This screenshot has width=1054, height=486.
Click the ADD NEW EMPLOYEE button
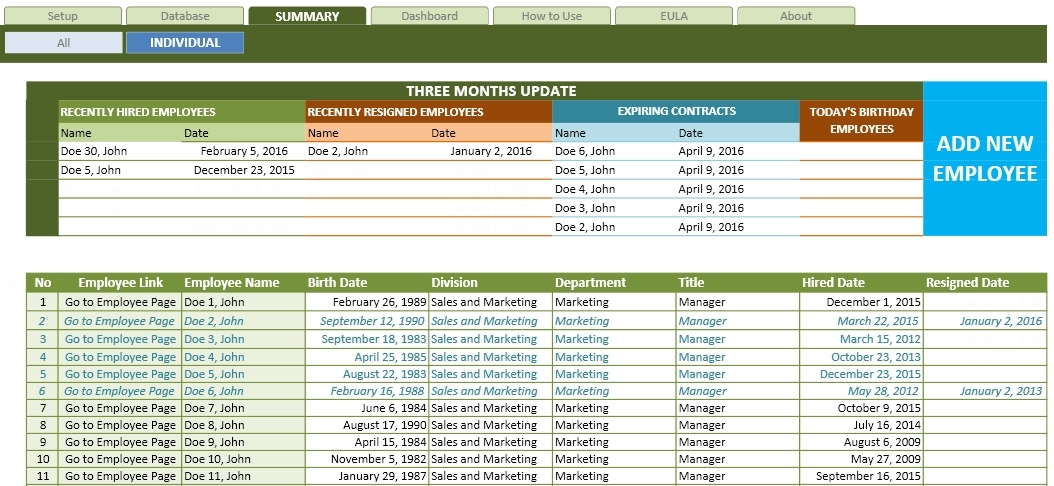click(985, 159)
